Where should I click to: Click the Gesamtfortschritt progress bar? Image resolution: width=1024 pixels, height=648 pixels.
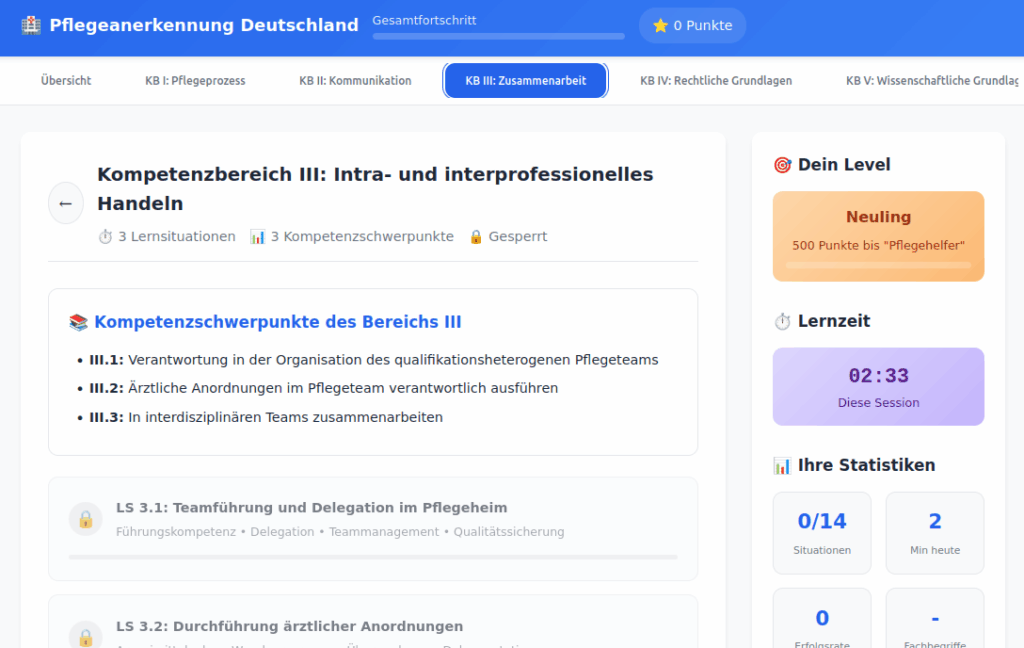(498, 36)
